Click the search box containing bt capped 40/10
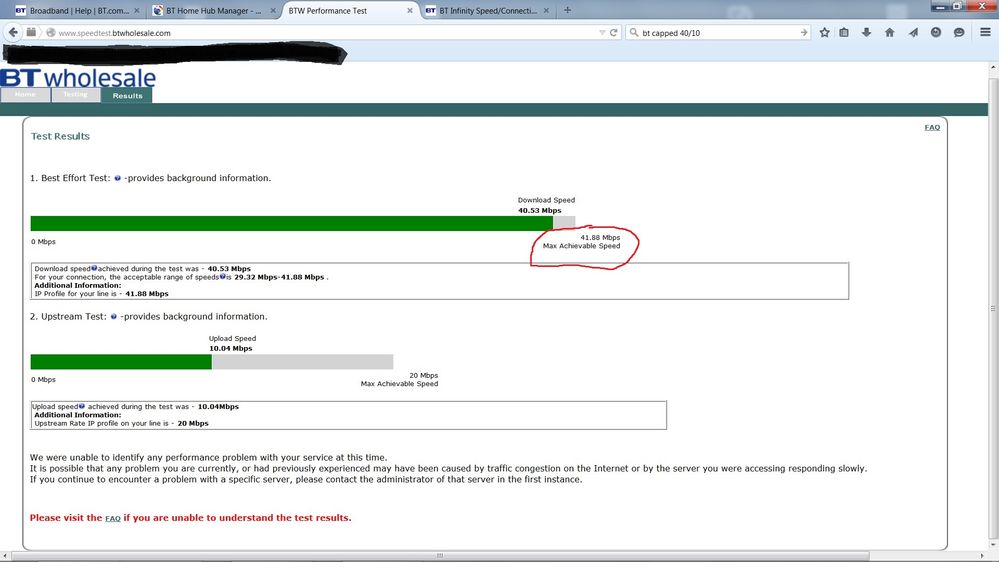Viewport: 999px width, 562px height. pos(719,32)
